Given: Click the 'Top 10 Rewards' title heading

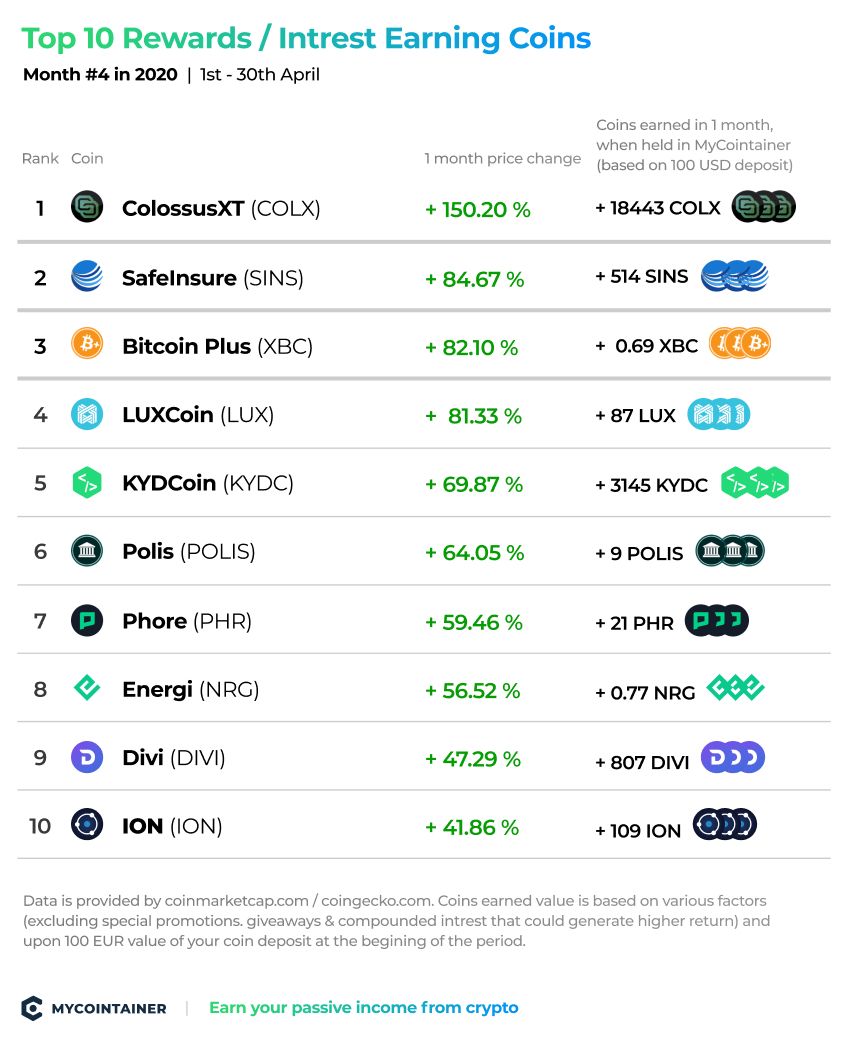Looking at the screenshot, I should (x=137, y=38).
